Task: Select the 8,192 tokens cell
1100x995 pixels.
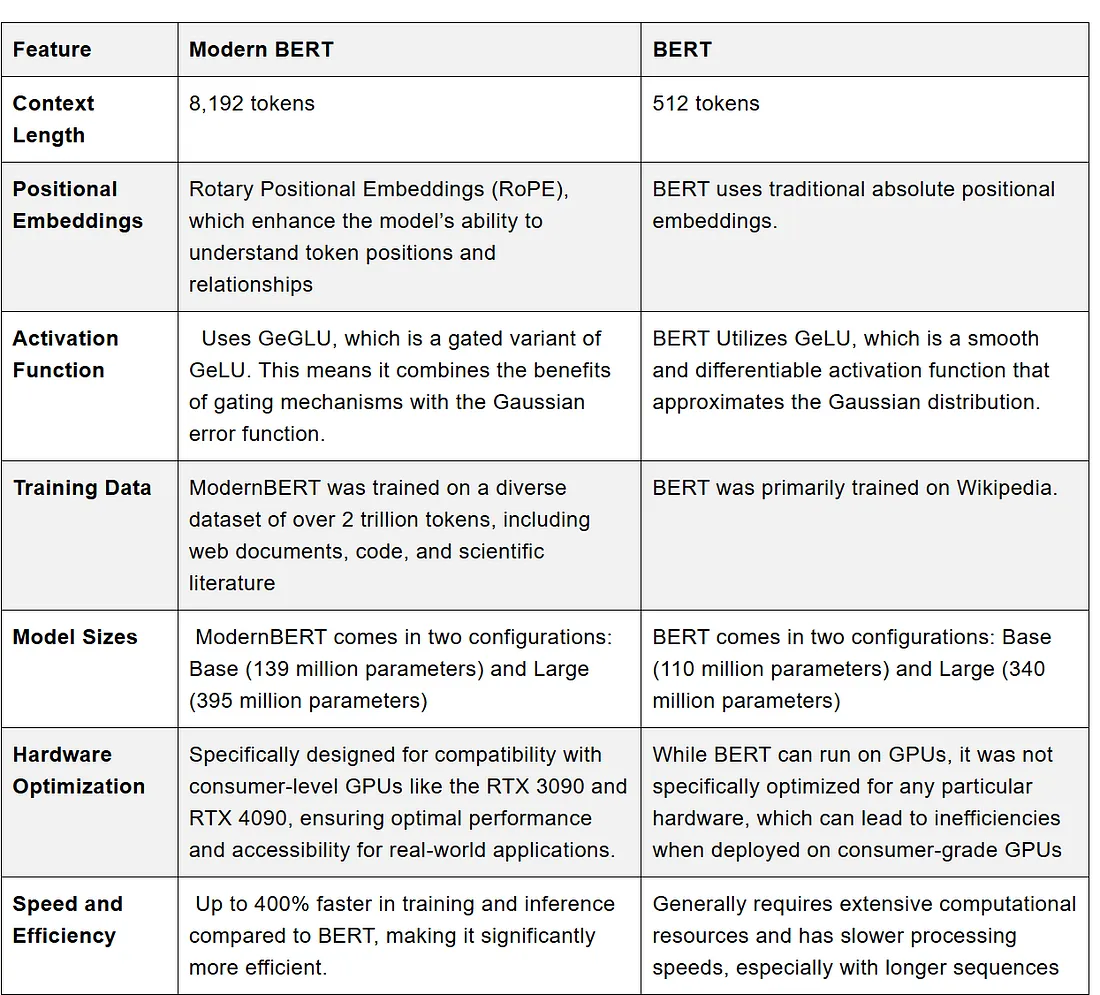Action: (409, 119)
